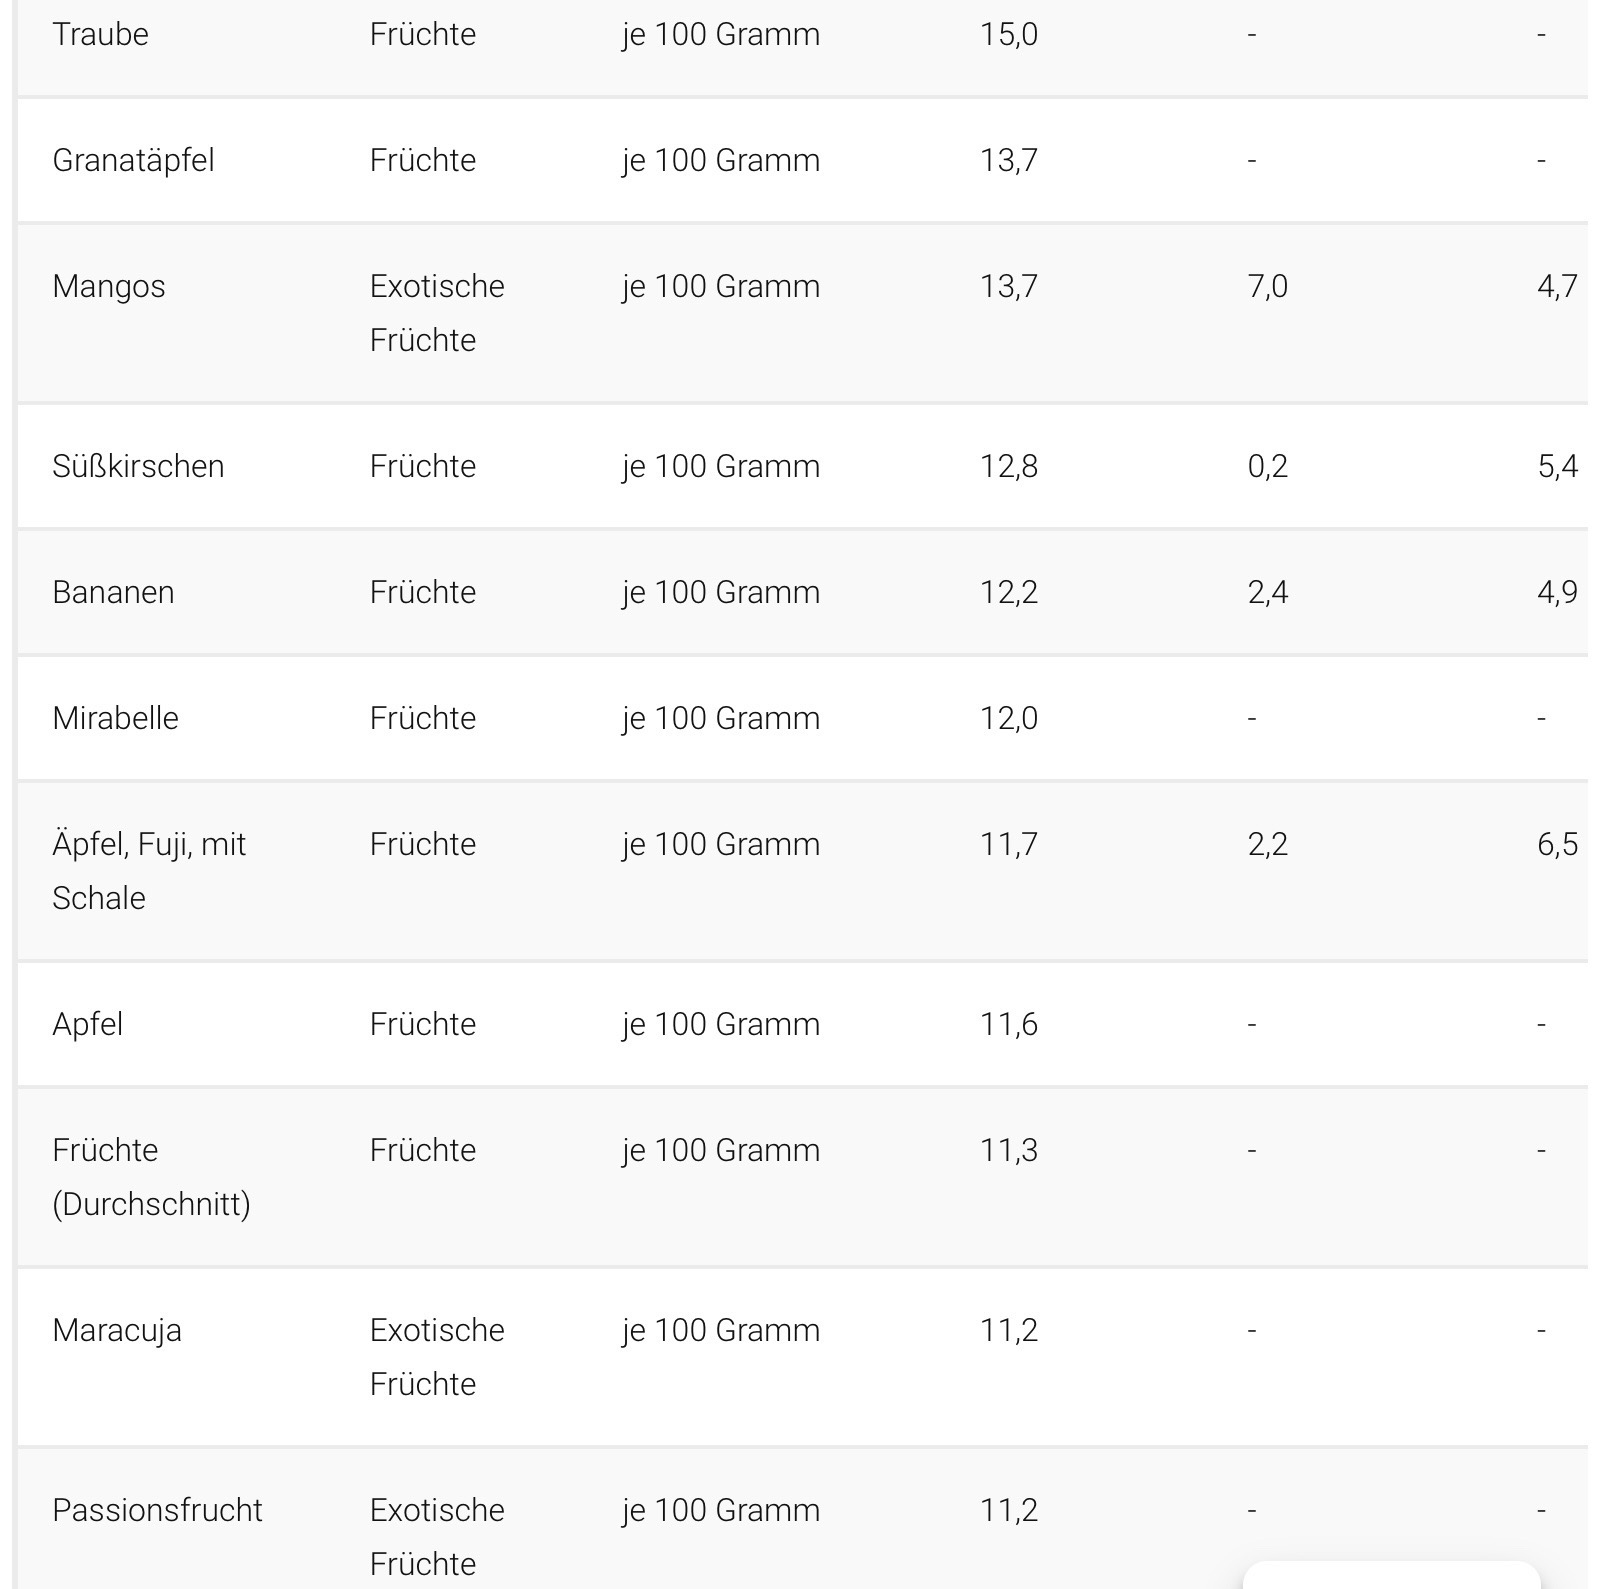Click Exotische Früchte category for Mangos
Image resolution: width=1602 pixels, height=1589 pixels.
[x=437, y=313]
